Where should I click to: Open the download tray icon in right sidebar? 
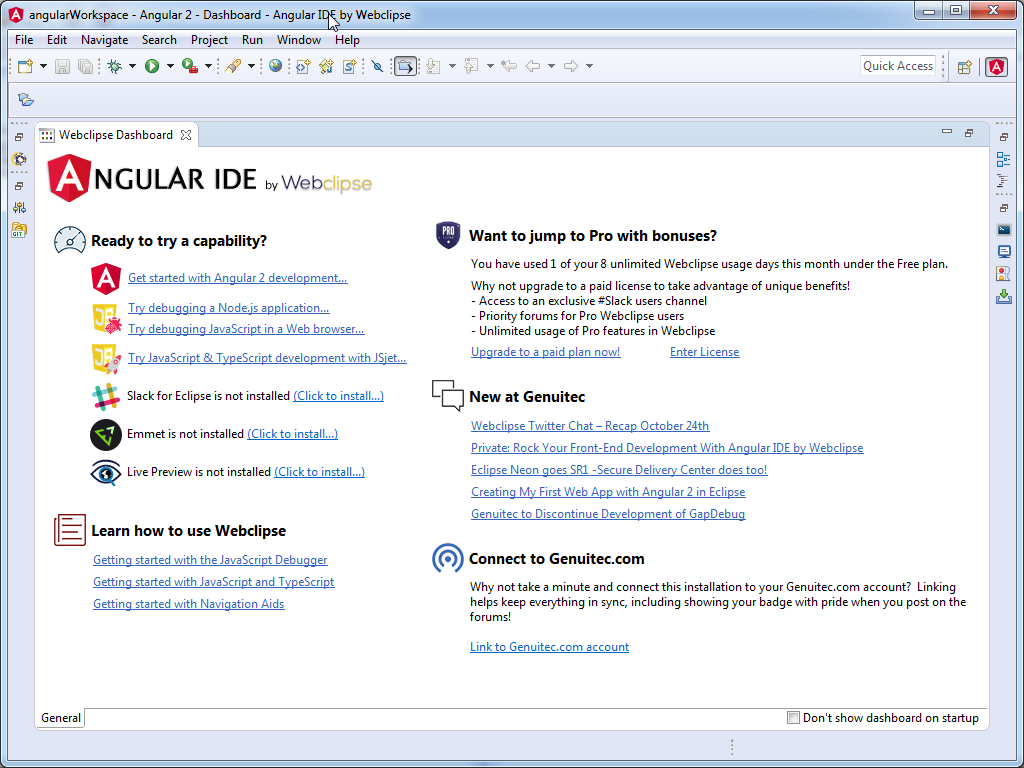pos(1004,296)
